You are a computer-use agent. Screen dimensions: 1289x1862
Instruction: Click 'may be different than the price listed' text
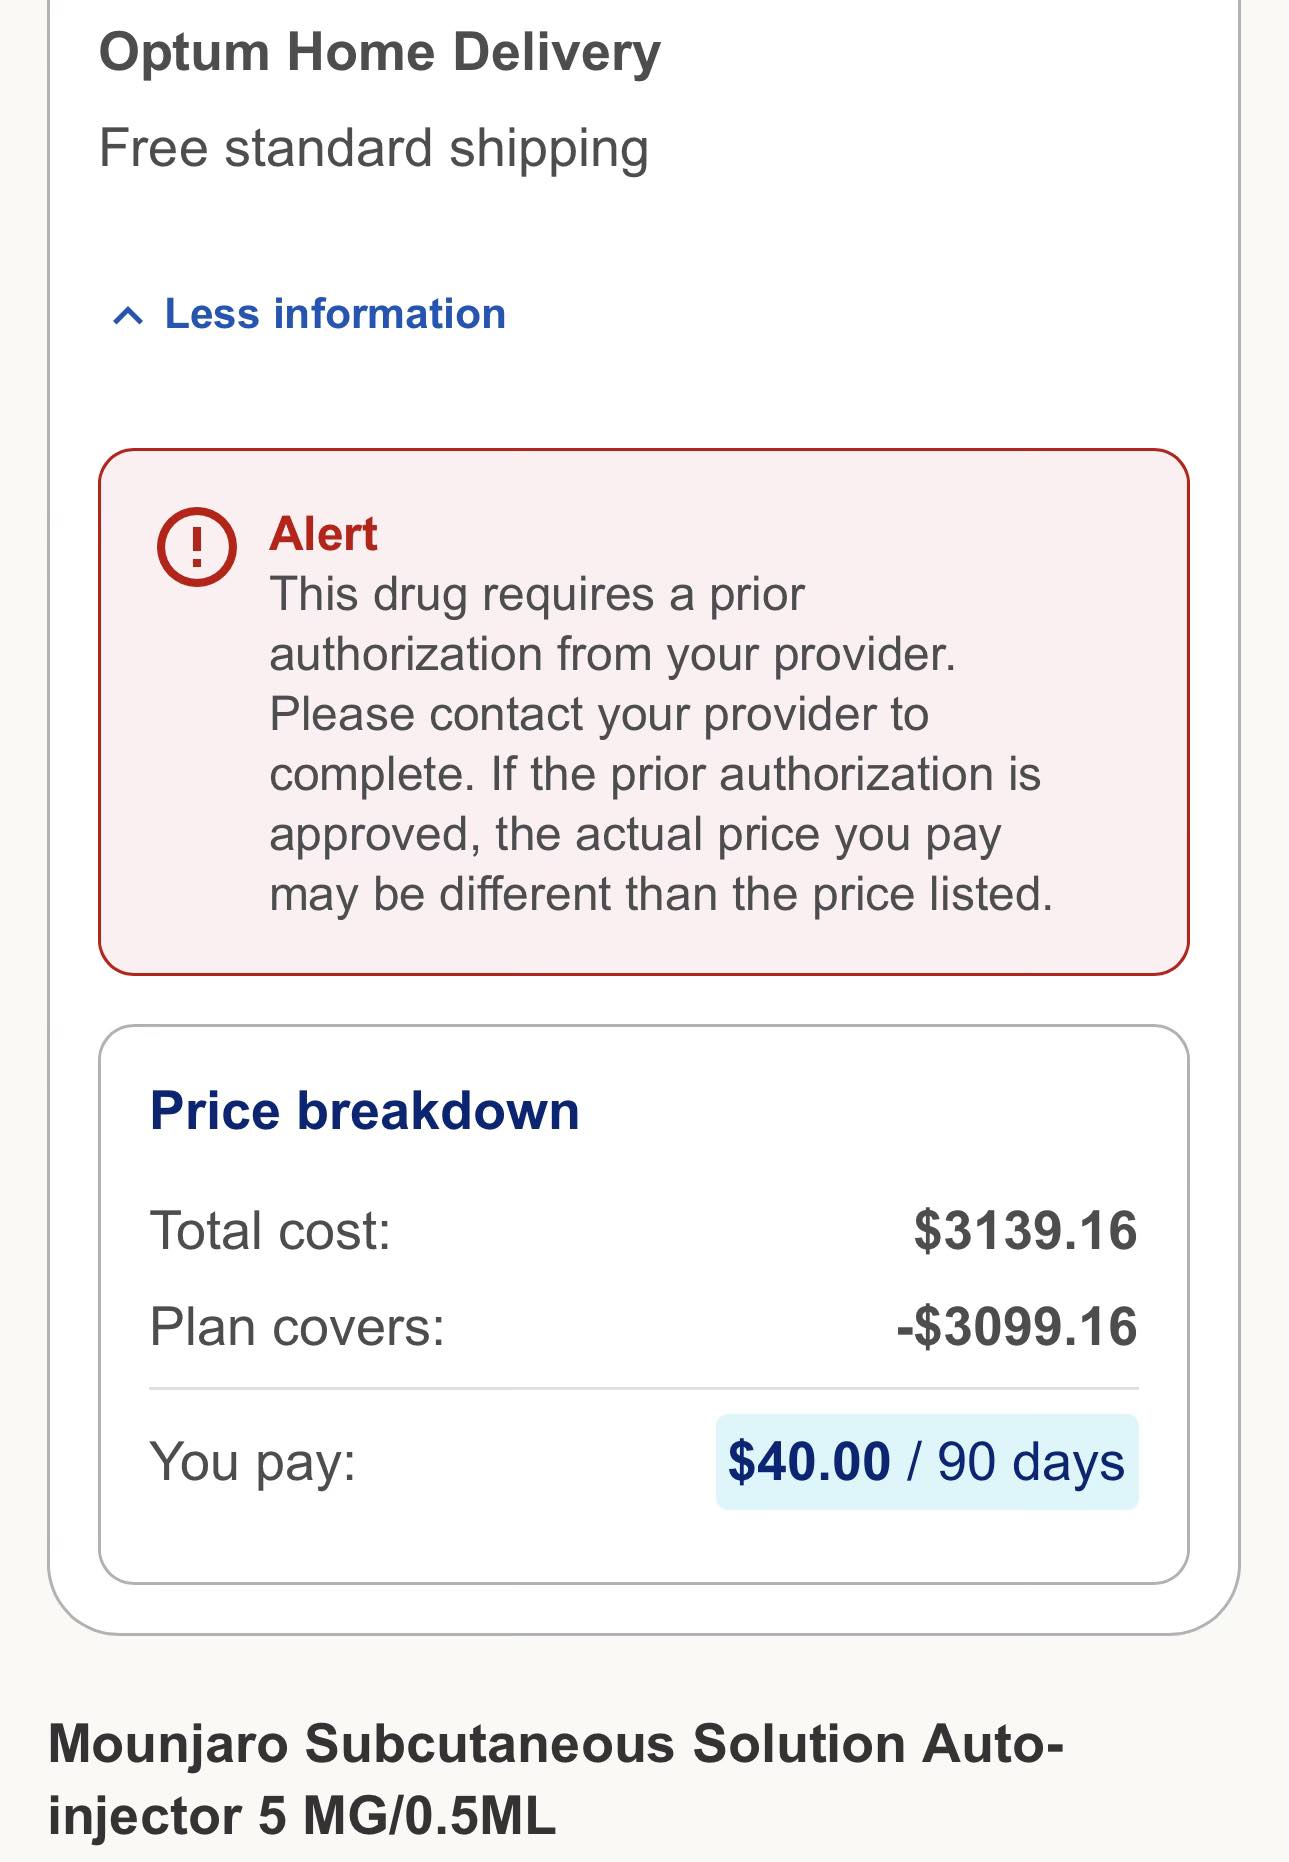point(661,894)
